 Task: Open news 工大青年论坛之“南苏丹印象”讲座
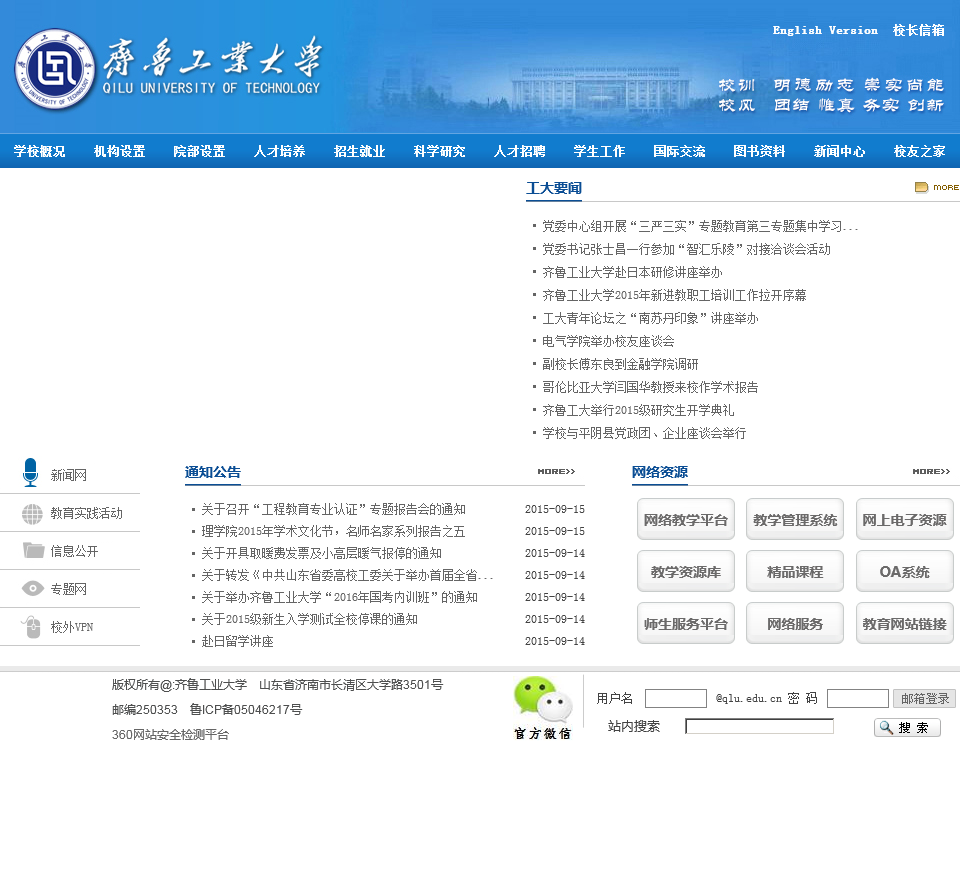coord(650,318)
